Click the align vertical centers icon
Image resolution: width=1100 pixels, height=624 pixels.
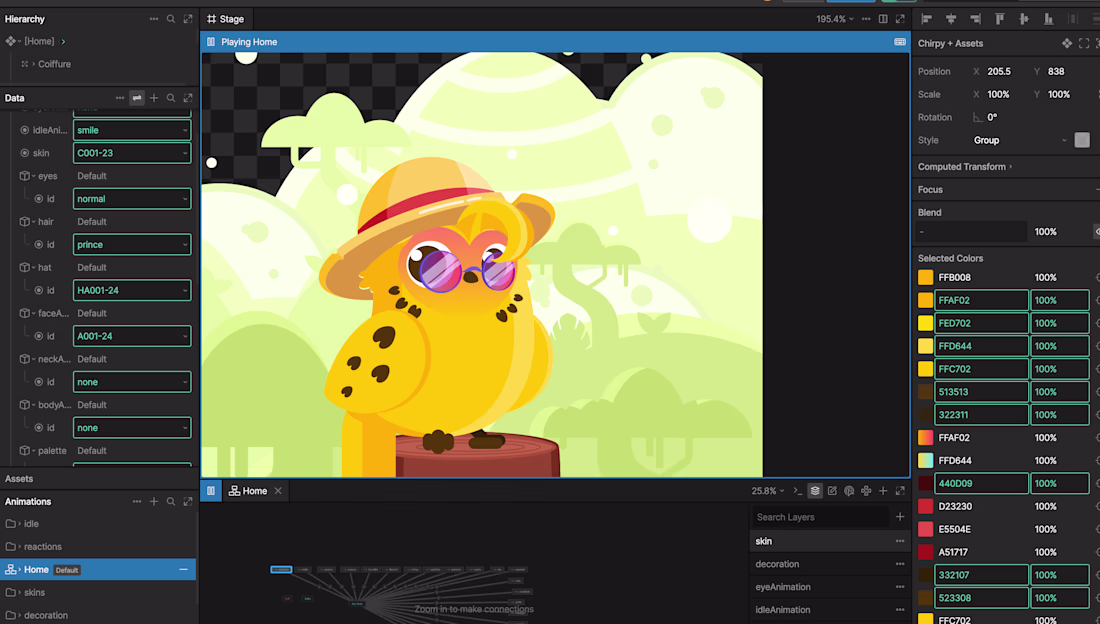[1024, 19]
